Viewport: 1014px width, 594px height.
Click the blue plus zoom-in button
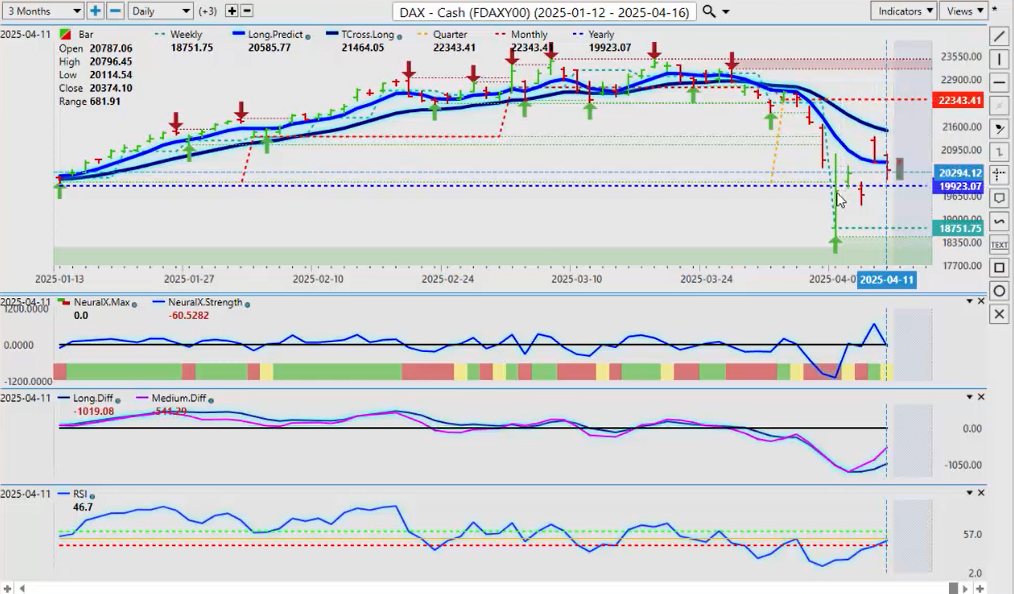pos(95,11)
